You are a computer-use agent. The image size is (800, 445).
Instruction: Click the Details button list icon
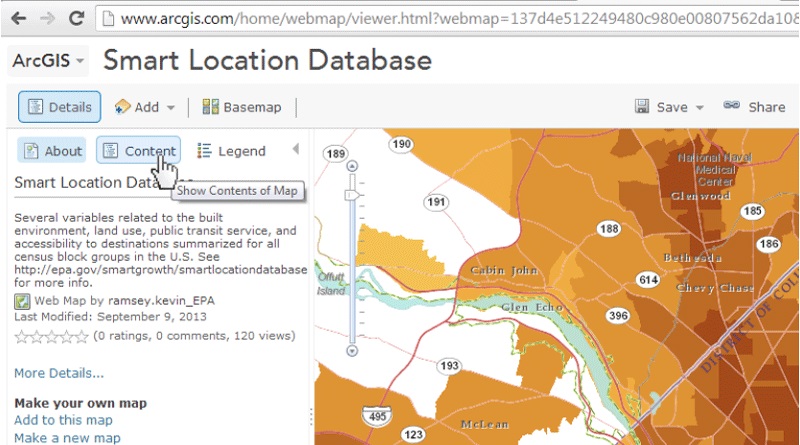point(35,107)
